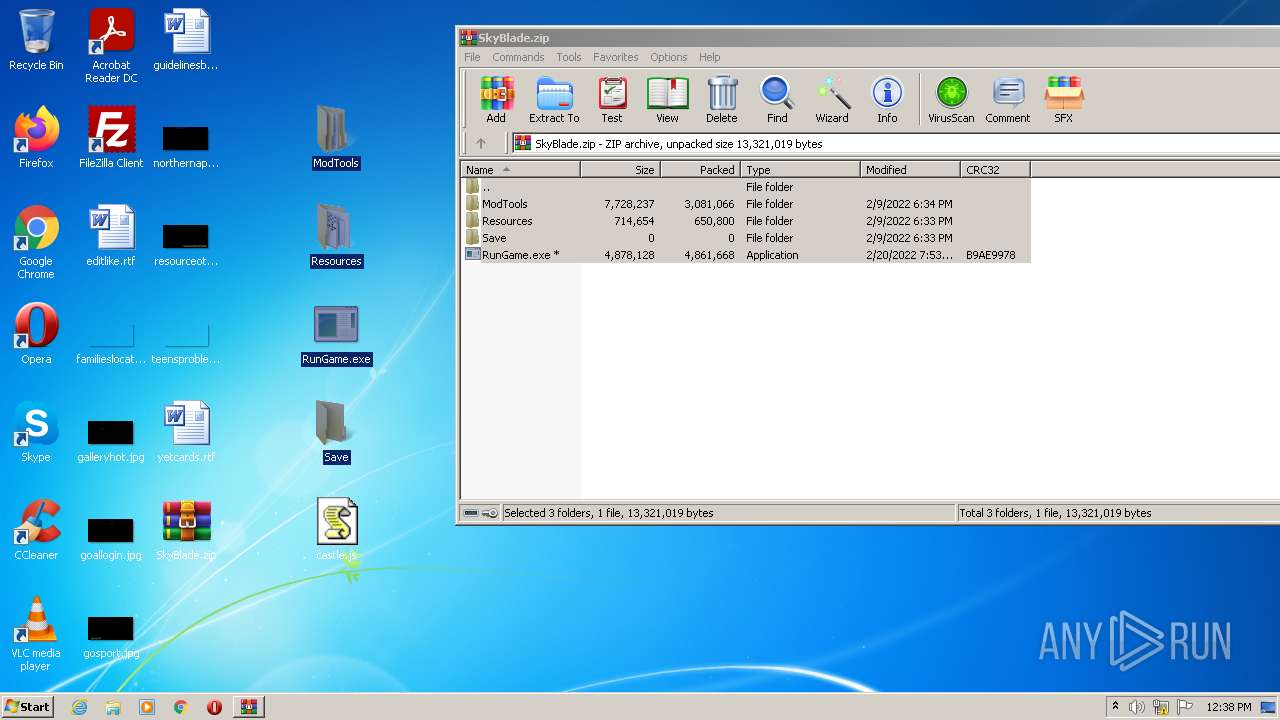1280x720 pixels.
Task: Select the Skype desktop icon
Action: point(36,432)
